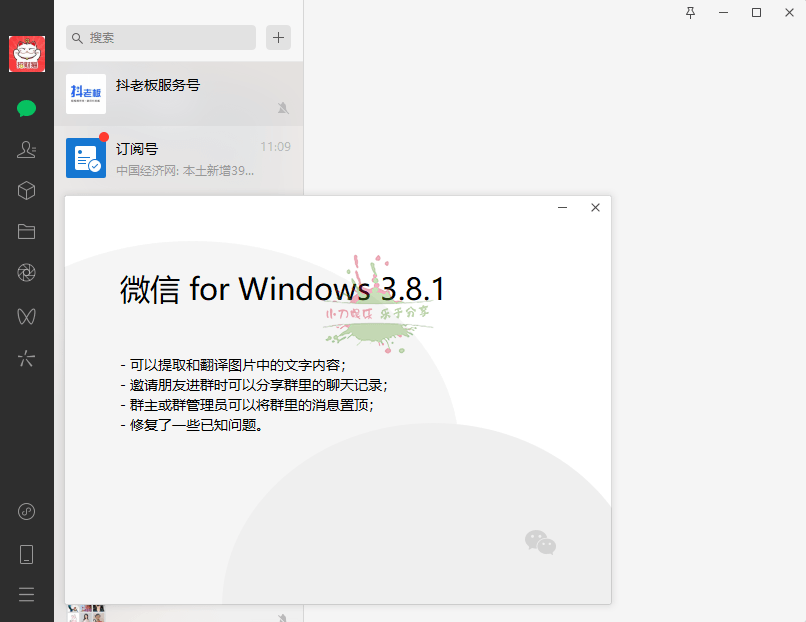The image size is (806, 622).
Task: Click the 抖老板 logo avatar
Action: coord(86,94)
